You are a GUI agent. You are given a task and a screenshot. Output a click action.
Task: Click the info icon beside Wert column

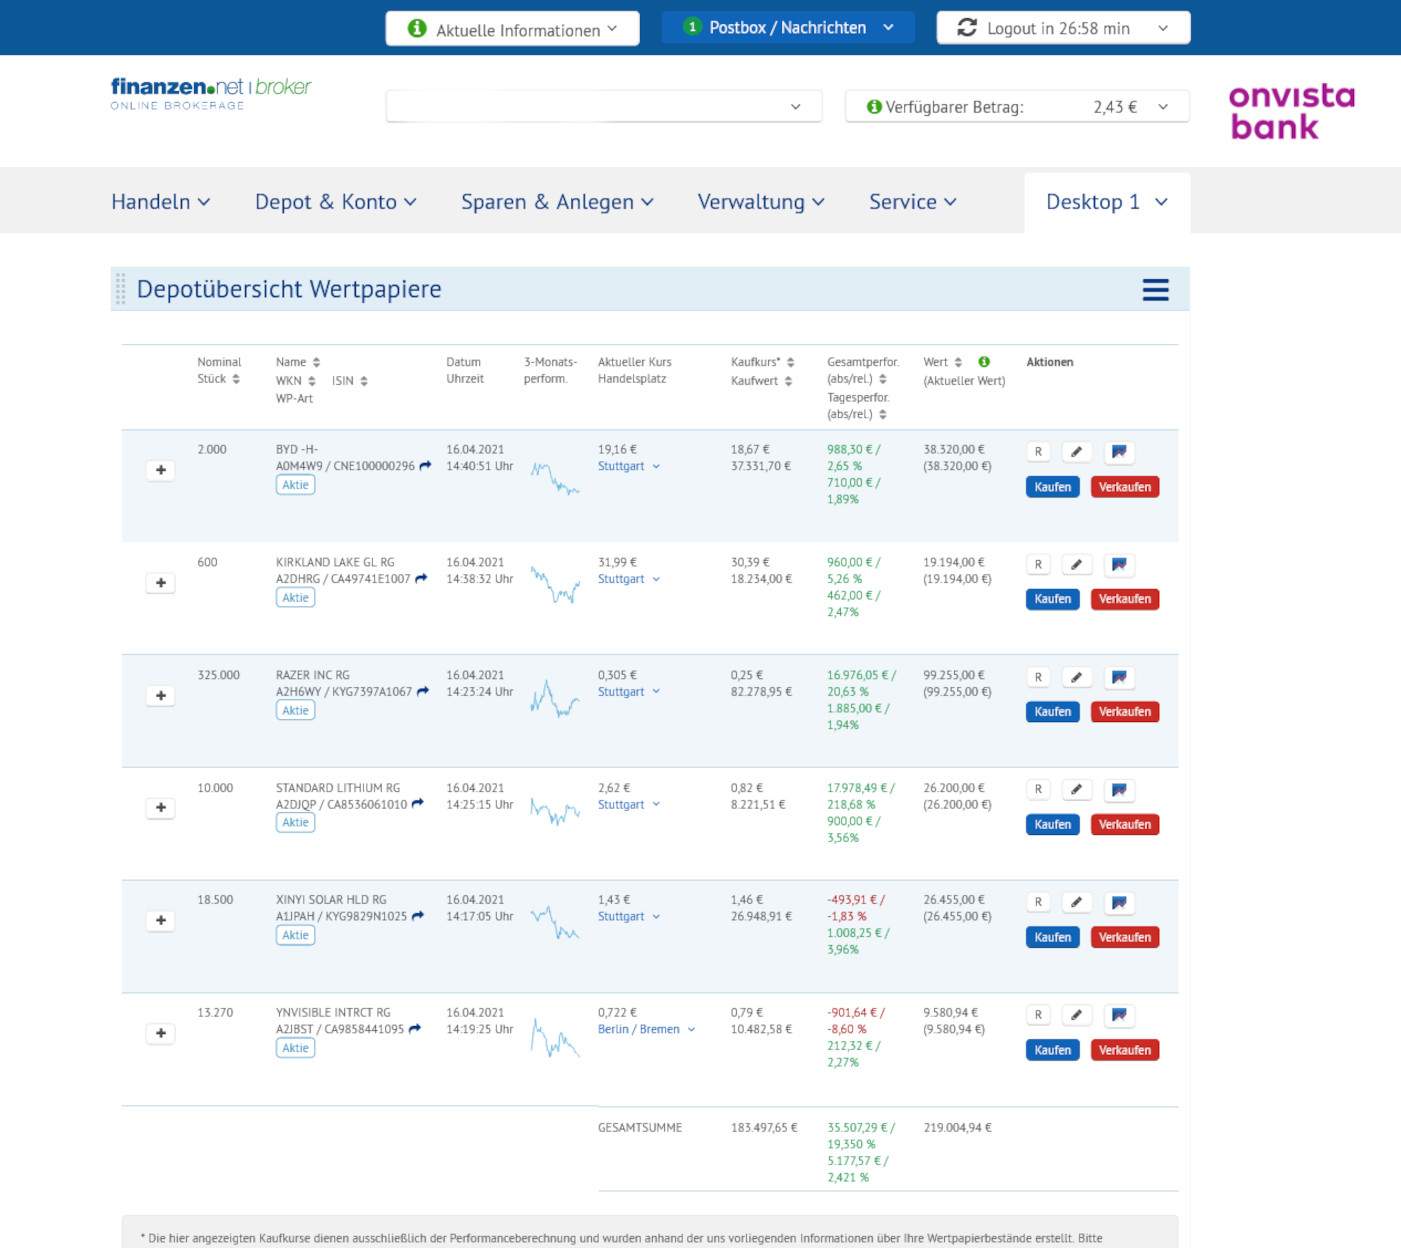click(x=984, y=362)
